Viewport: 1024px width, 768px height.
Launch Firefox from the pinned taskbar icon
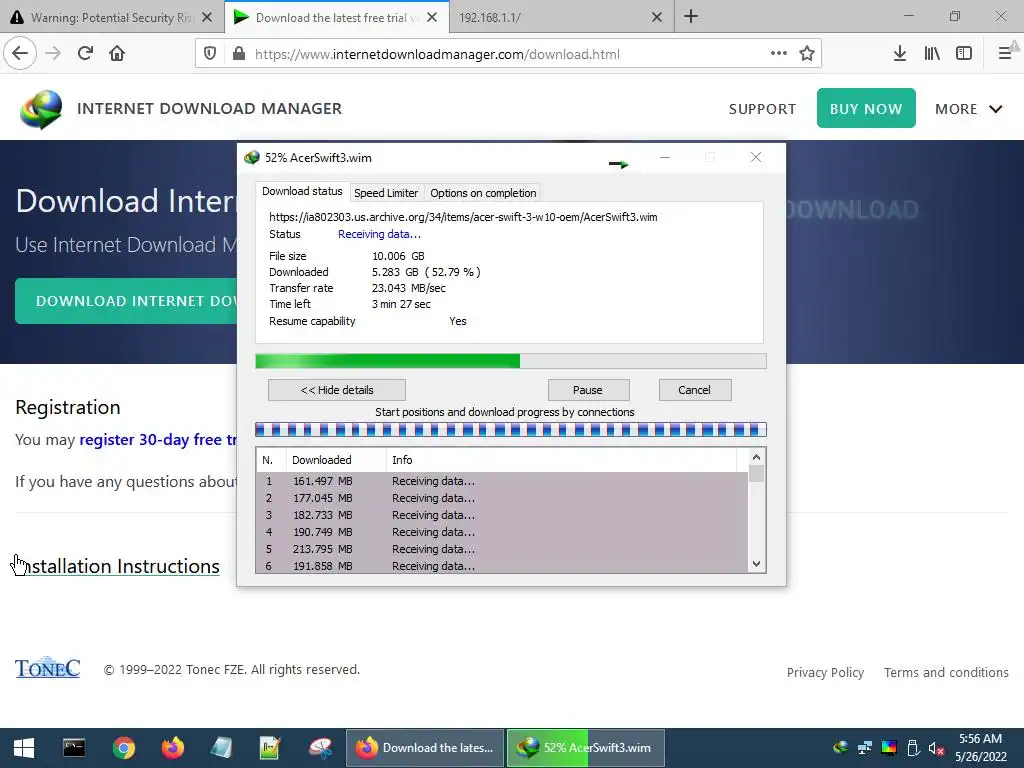(x=173, y=748)
